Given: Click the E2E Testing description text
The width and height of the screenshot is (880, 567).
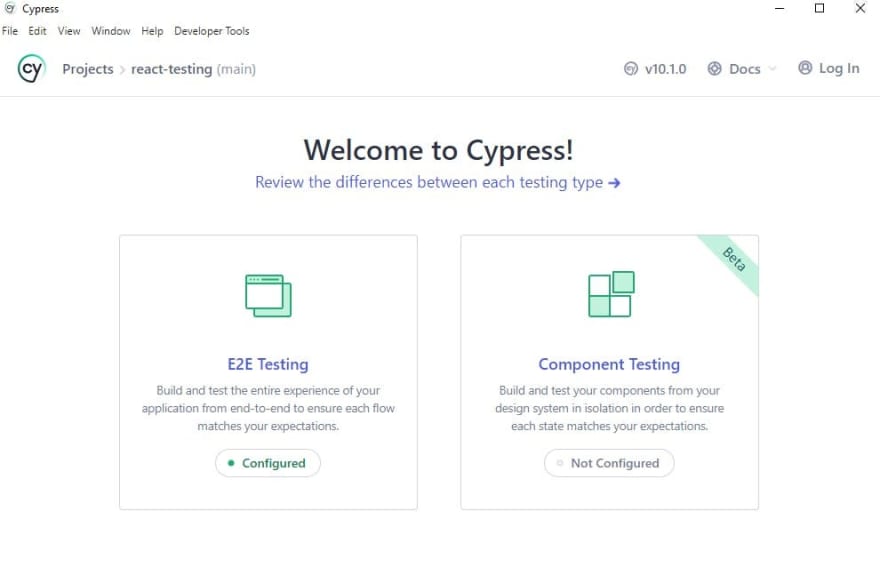Looking at the screenshot, I should [x=268, y=408].
